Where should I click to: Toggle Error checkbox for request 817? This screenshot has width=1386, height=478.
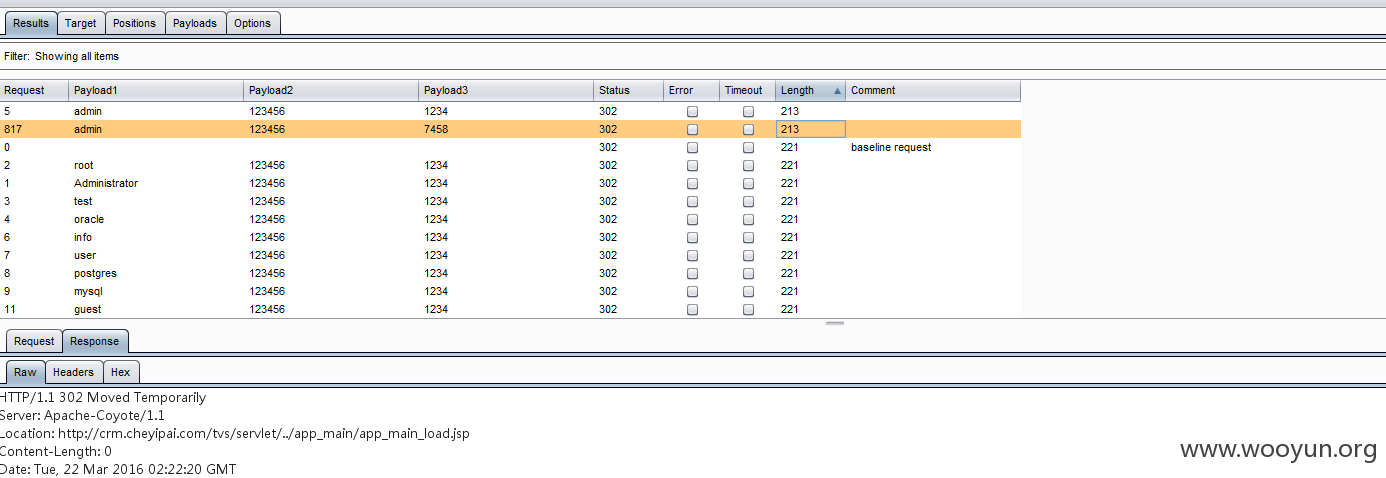692,130
